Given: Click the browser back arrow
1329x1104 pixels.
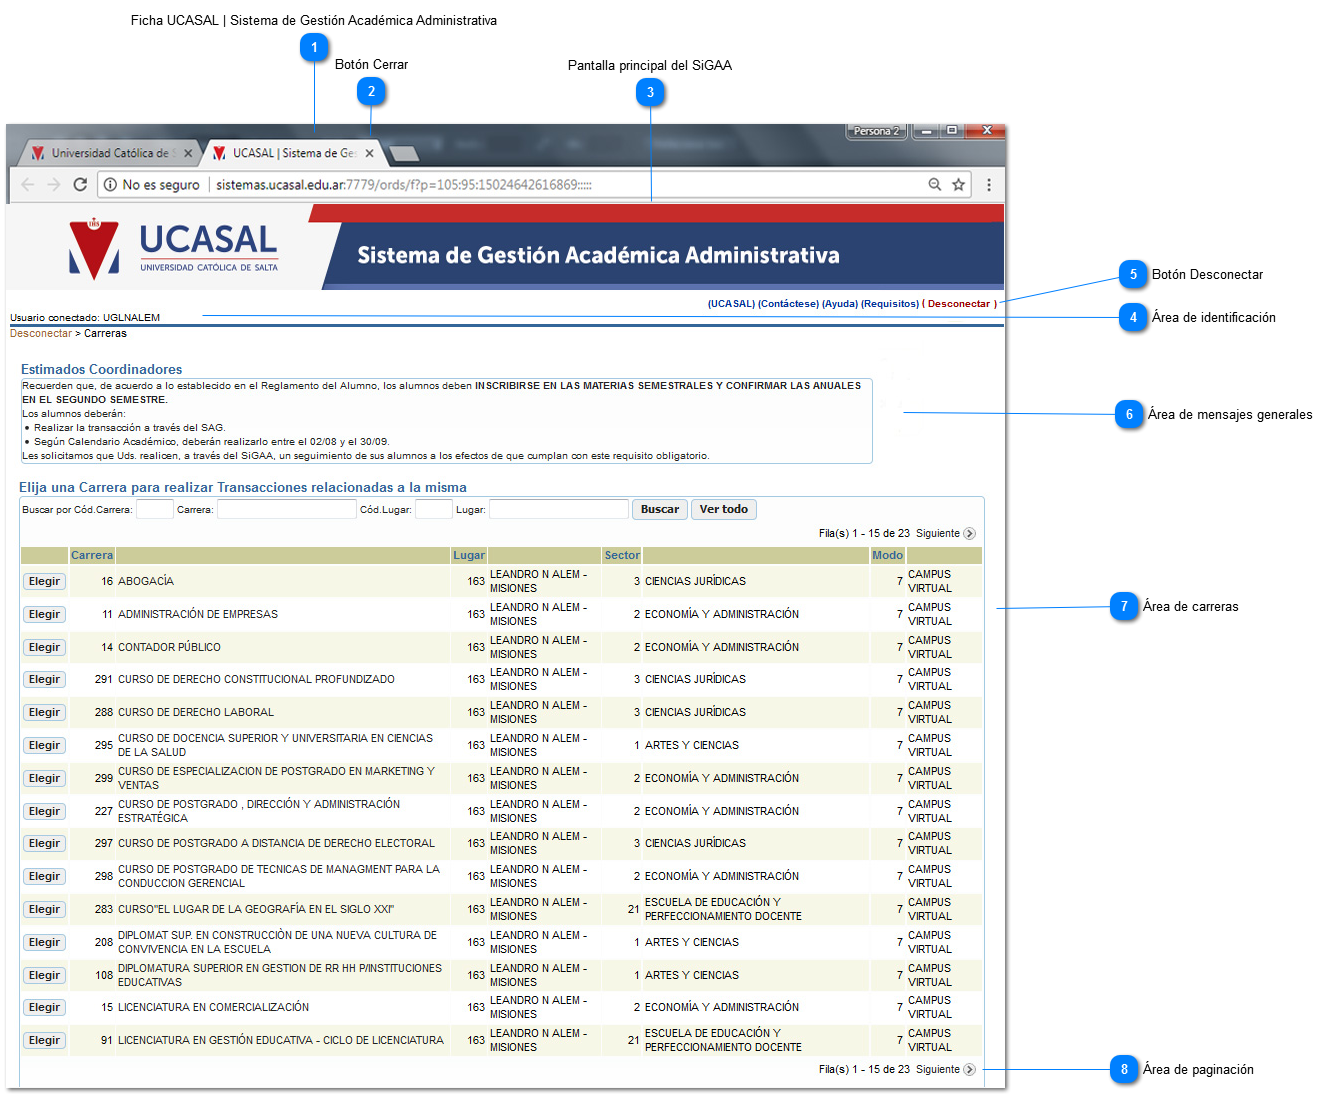Looking at the screenshot, I should [28, 185].
